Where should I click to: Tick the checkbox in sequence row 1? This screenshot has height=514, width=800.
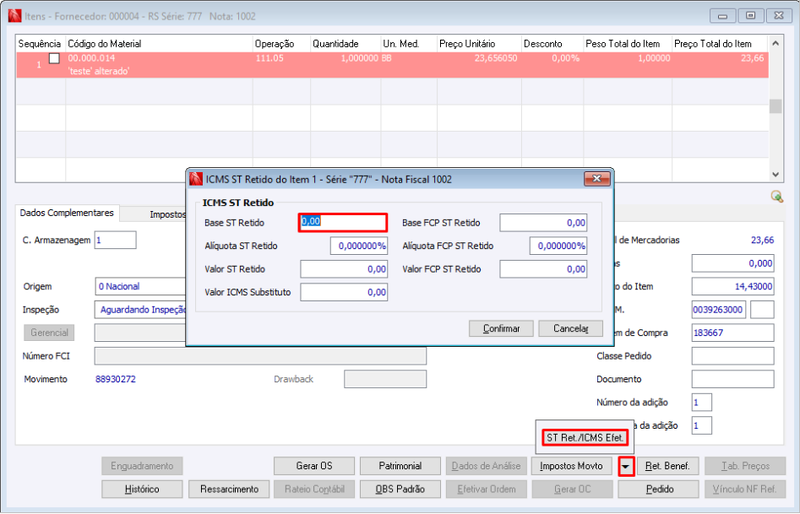click(x=54, y=59)
